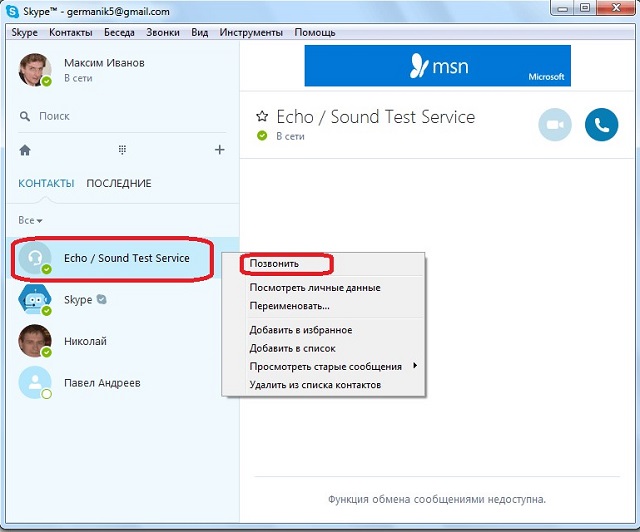Click the plus icon to add contact
Image resolution: width=640 pixels, height=532 pixels.
tap(220, 150)
